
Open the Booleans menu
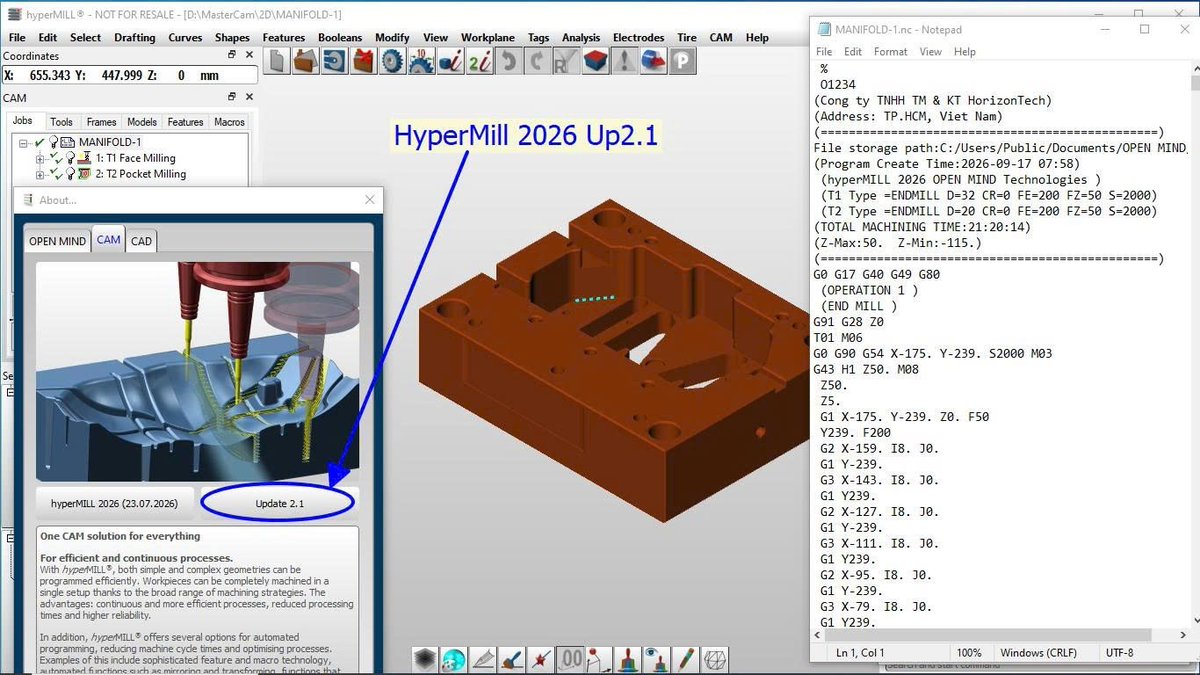click(x=340, y=37)
